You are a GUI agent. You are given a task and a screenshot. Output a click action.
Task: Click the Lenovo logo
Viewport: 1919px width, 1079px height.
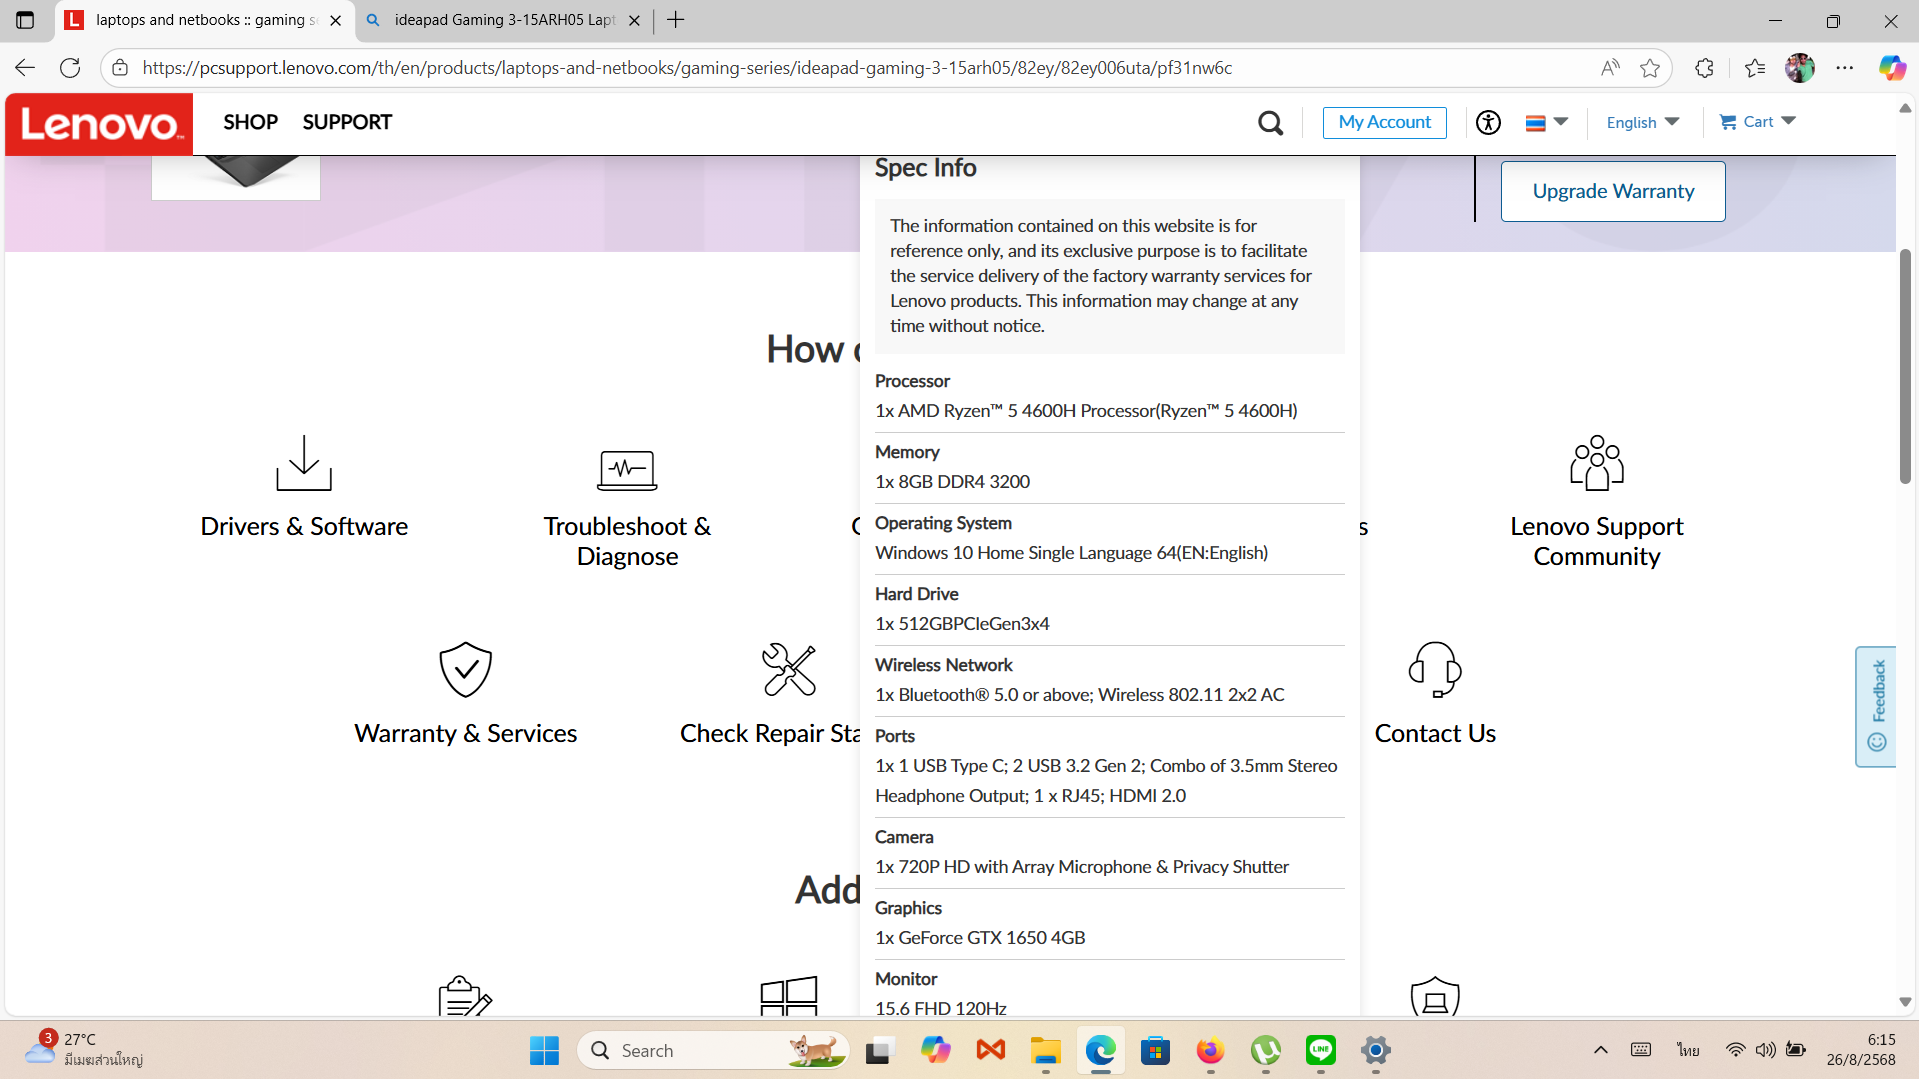click(99, 124)
